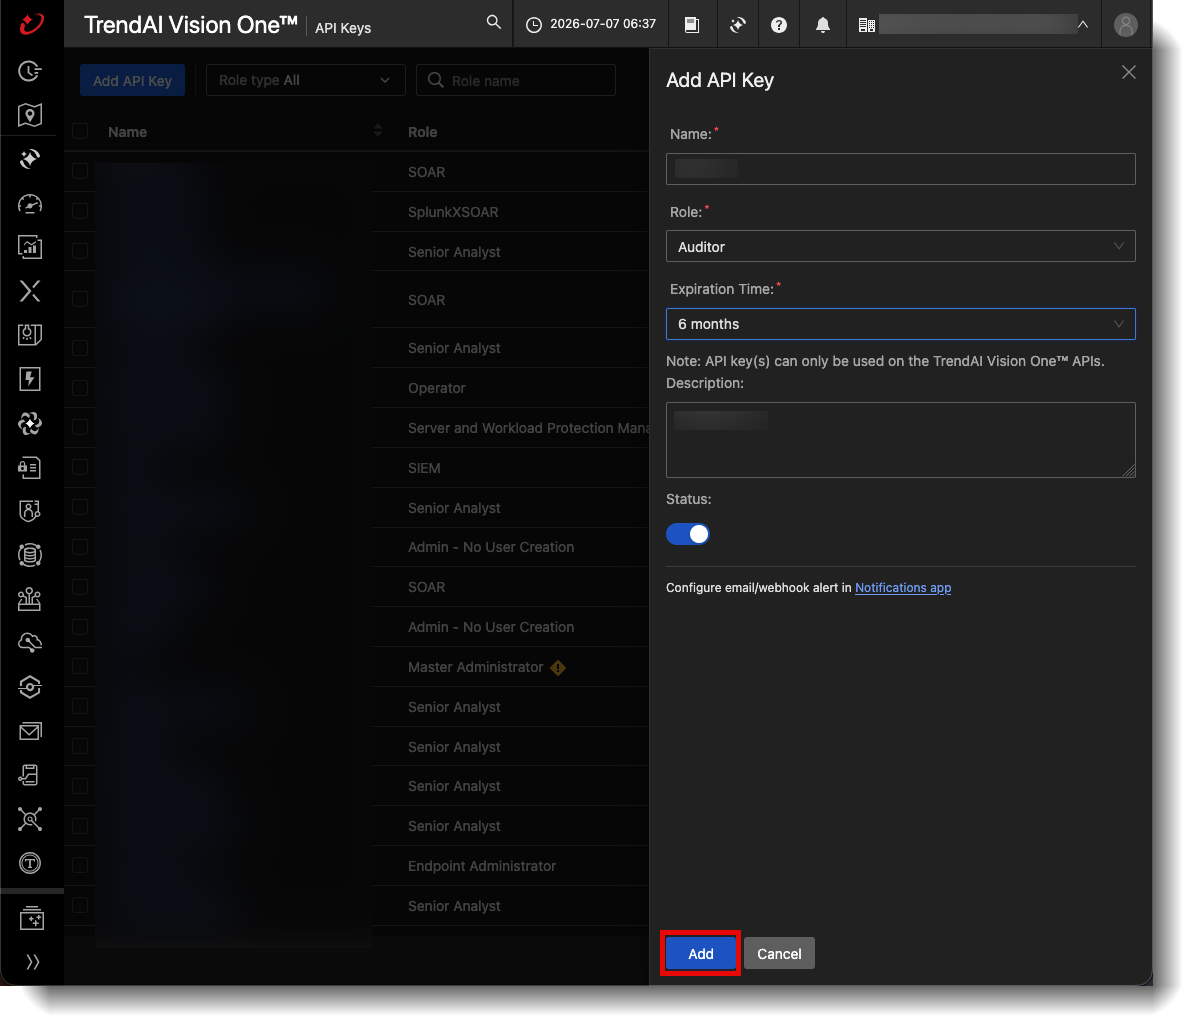Open the Role type All dropdown

305,80
